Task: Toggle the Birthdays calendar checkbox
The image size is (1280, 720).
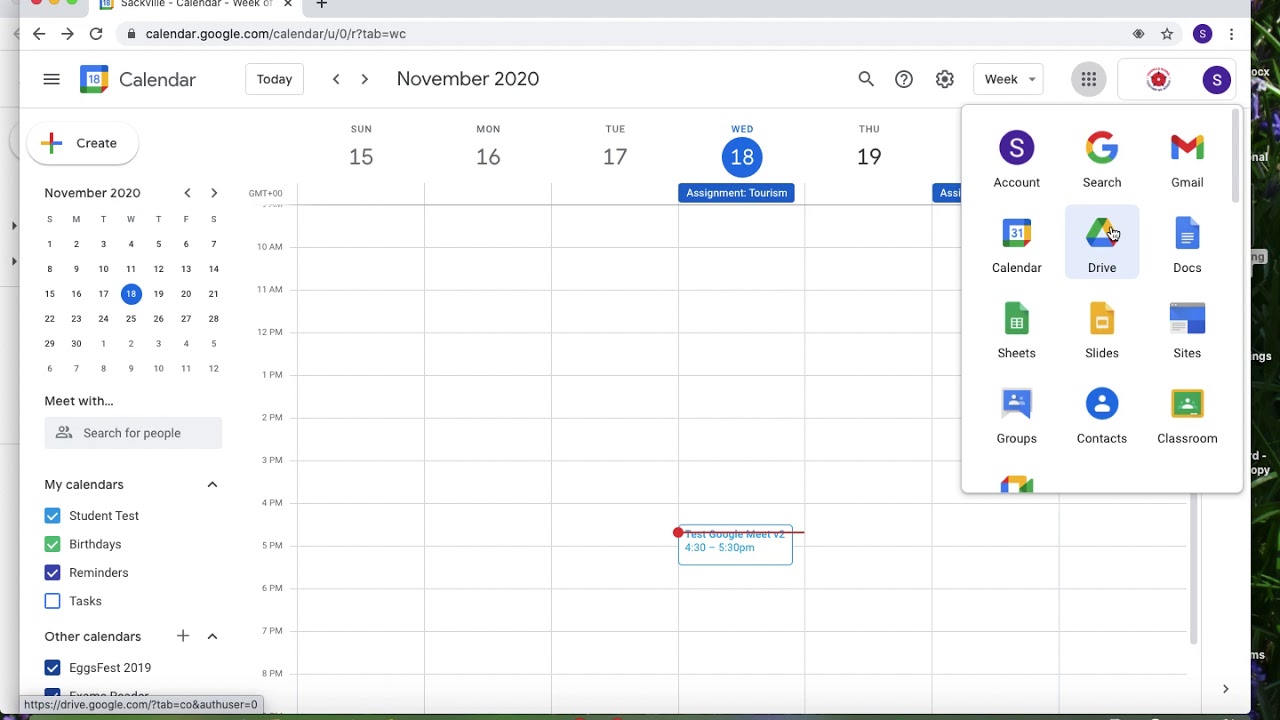Action: point(52,544)
